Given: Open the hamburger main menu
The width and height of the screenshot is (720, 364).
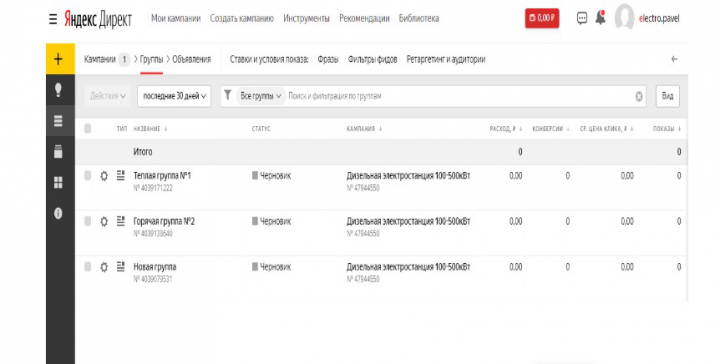Looking at the screenshot, I should tap(53, 19).
